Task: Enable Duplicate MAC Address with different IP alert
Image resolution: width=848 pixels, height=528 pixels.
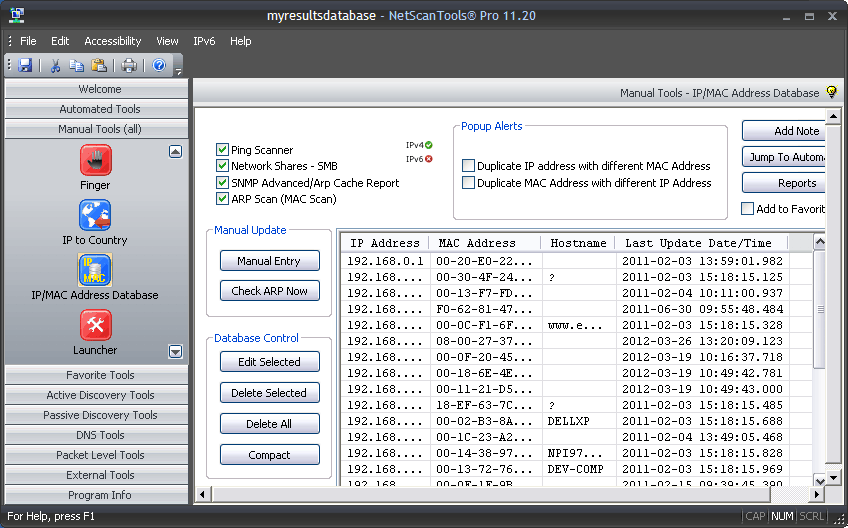Action: click(468, 182)
